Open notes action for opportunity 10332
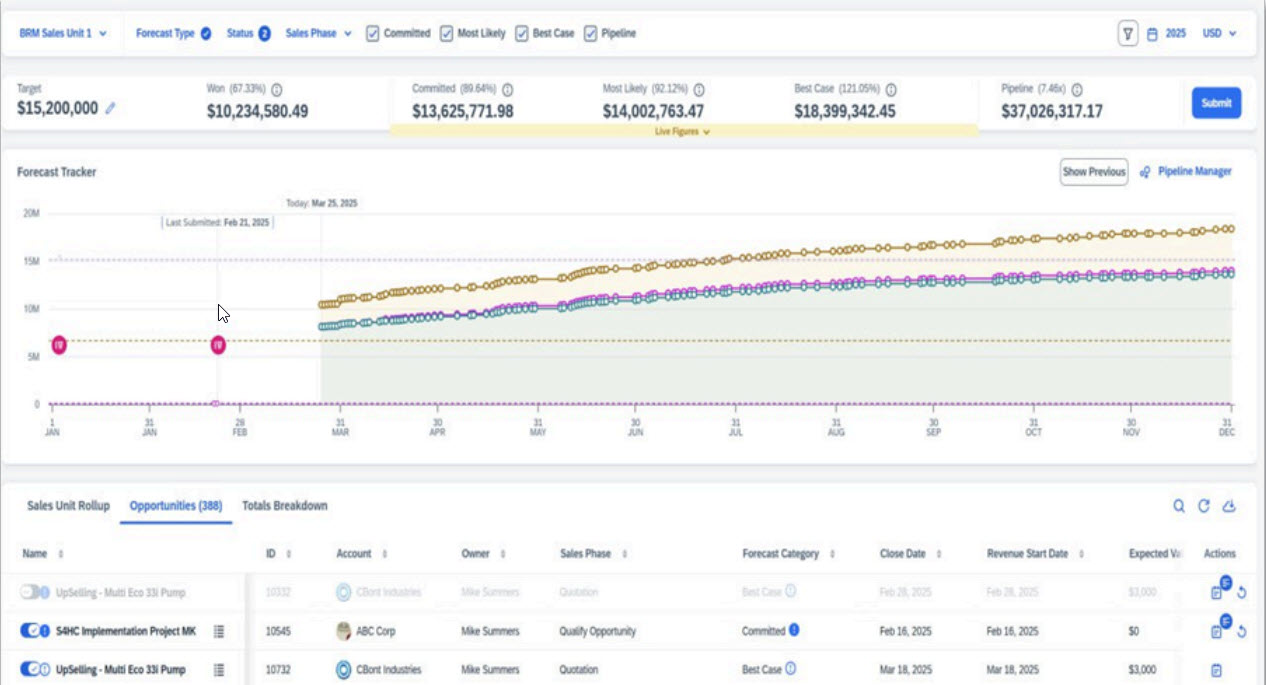The height and width of the screenshot is (685, 1266). coord(1217,592)
